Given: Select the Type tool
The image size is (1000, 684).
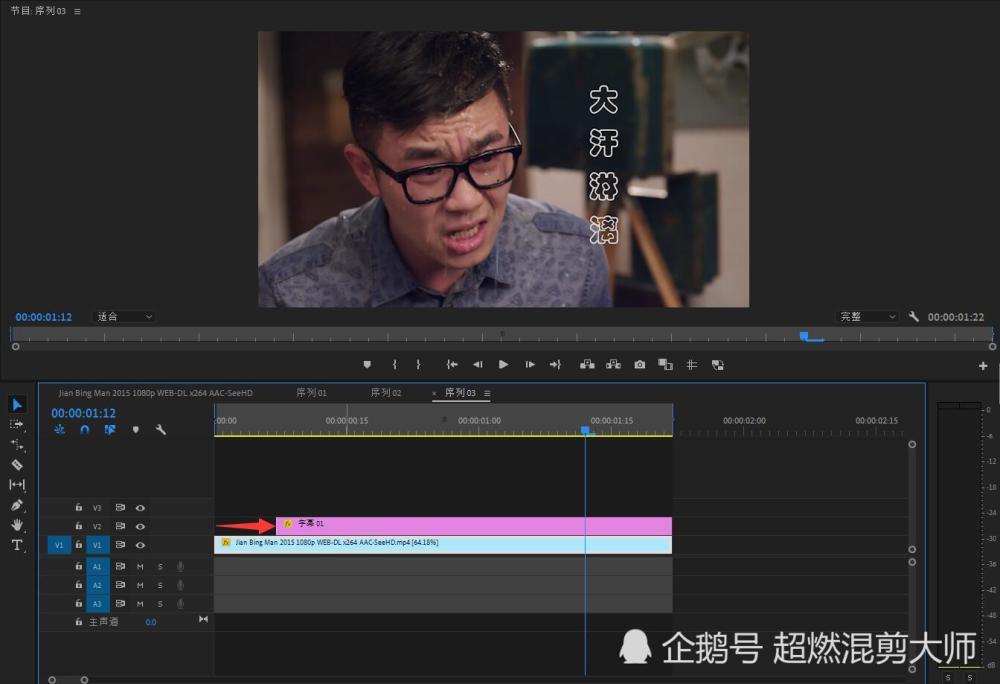Looking at the screenshot, I should click(x=17, y=545).
